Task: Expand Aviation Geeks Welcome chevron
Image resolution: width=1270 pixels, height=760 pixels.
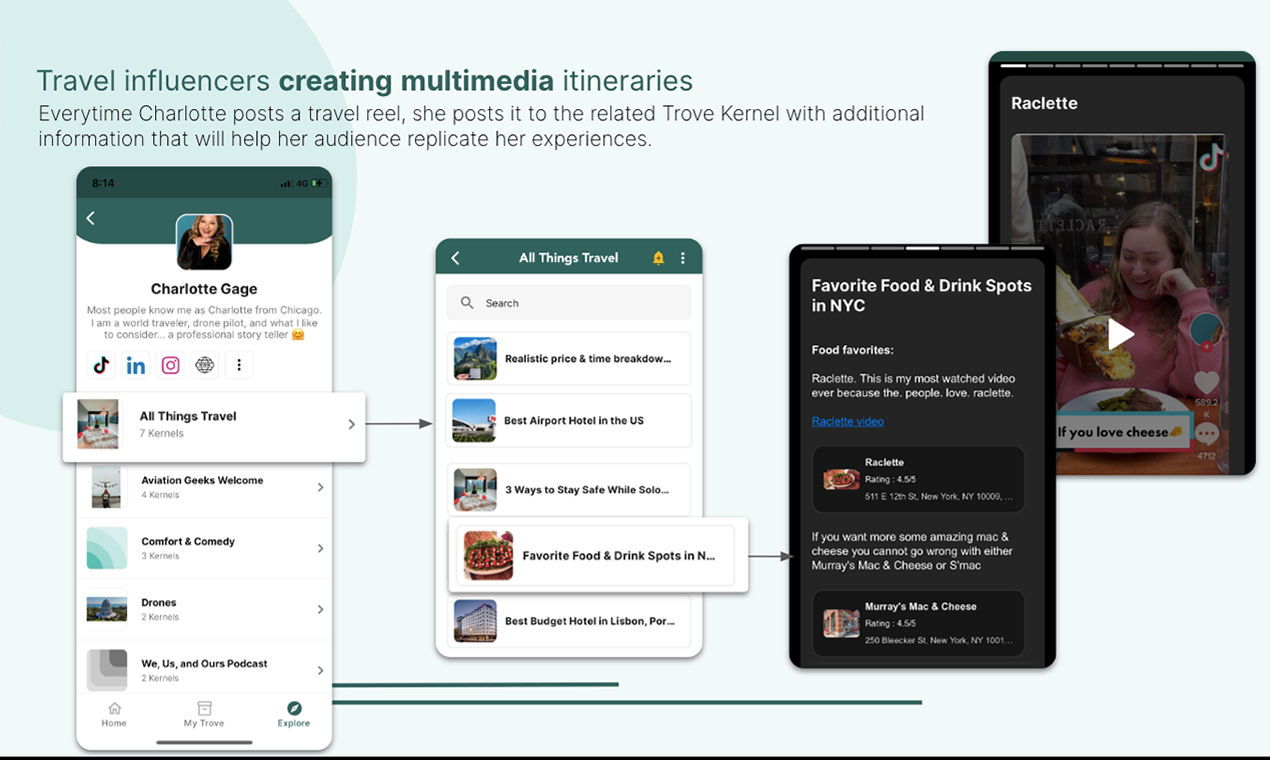Action: pos(320,487)
